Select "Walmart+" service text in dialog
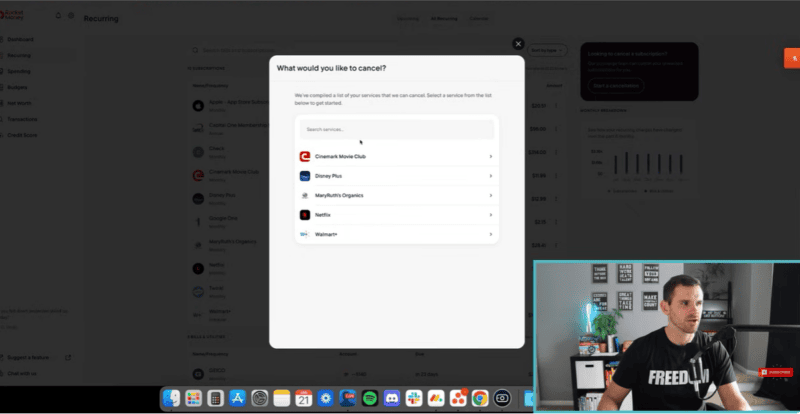The height and width of the screenshot is (414, 800). point(326,234)
